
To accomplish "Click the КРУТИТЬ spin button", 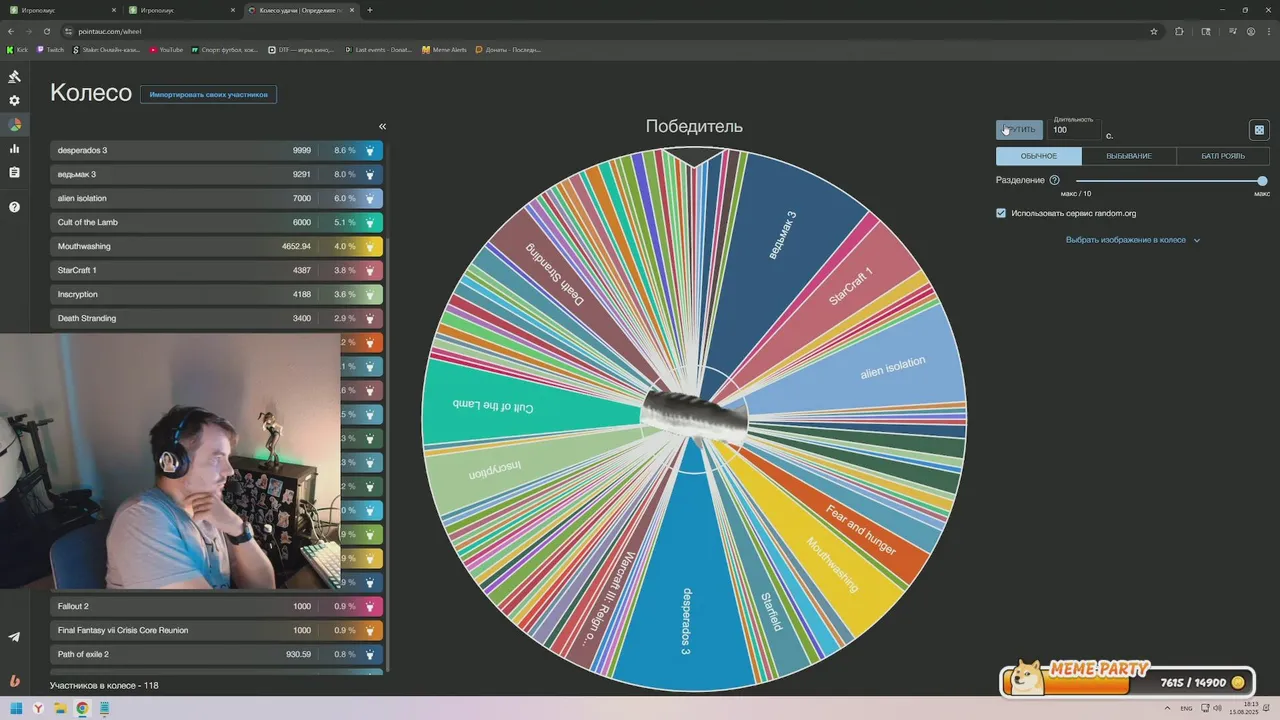I will click(1019, 130).
